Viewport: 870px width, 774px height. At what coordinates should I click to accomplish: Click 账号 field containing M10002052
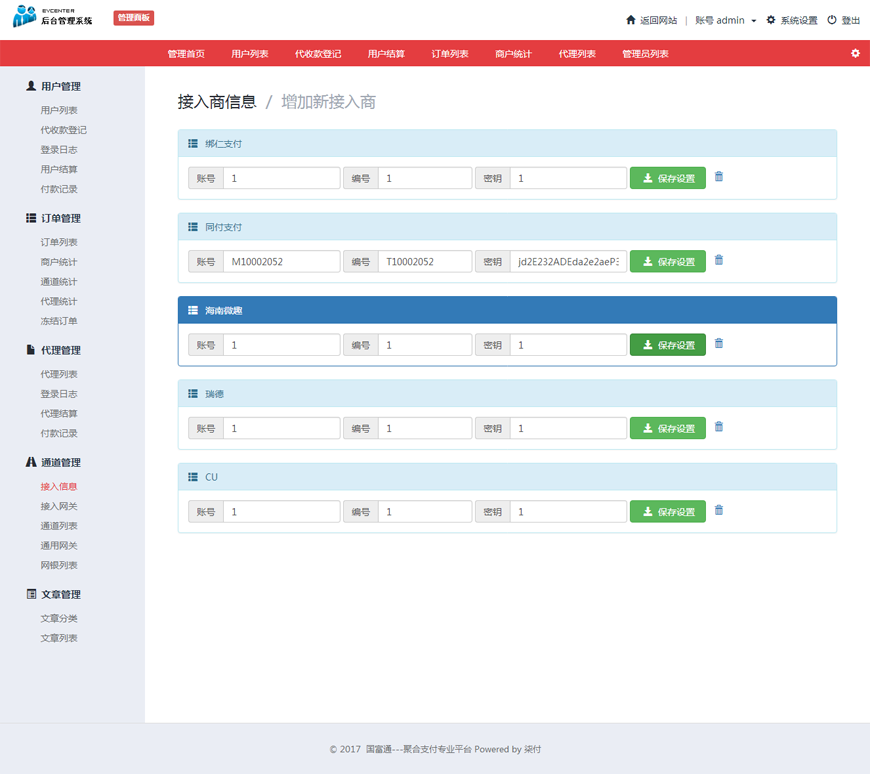282,261
